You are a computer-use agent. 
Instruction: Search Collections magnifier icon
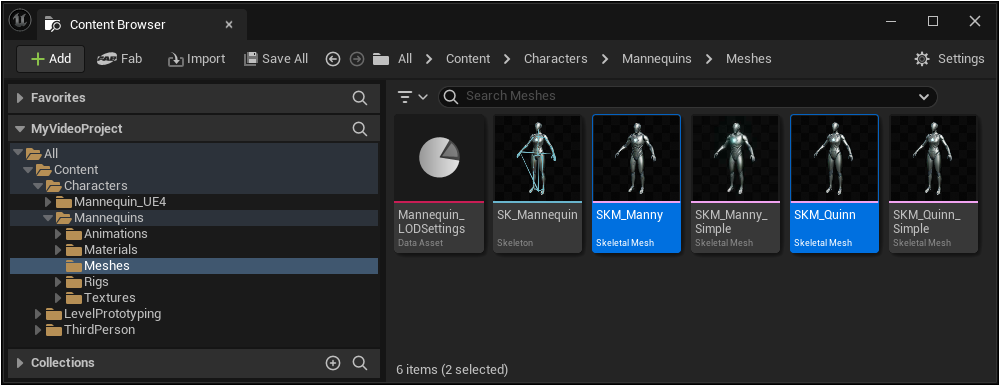pos(360,363)
